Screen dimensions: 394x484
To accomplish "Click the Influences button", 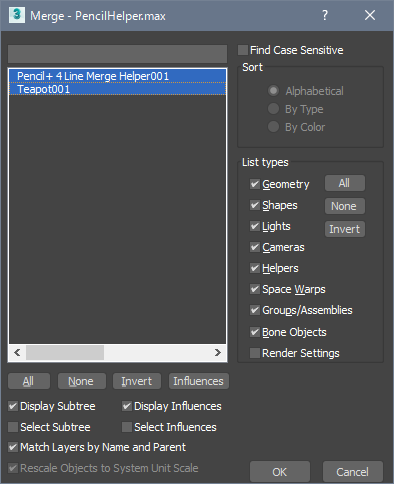I will pyautogui.click(x=199, y=381).
